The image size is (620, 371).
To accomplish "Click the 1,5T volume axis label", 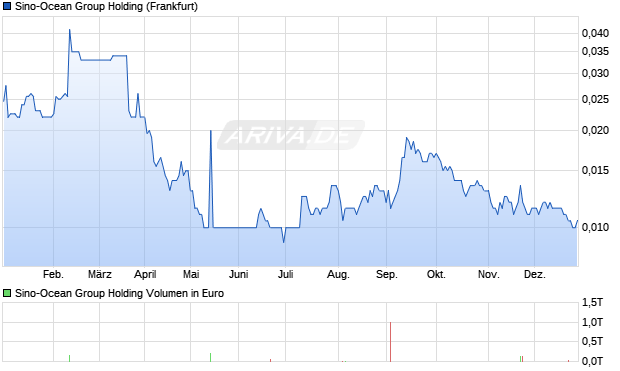I will tap(593, 303).
